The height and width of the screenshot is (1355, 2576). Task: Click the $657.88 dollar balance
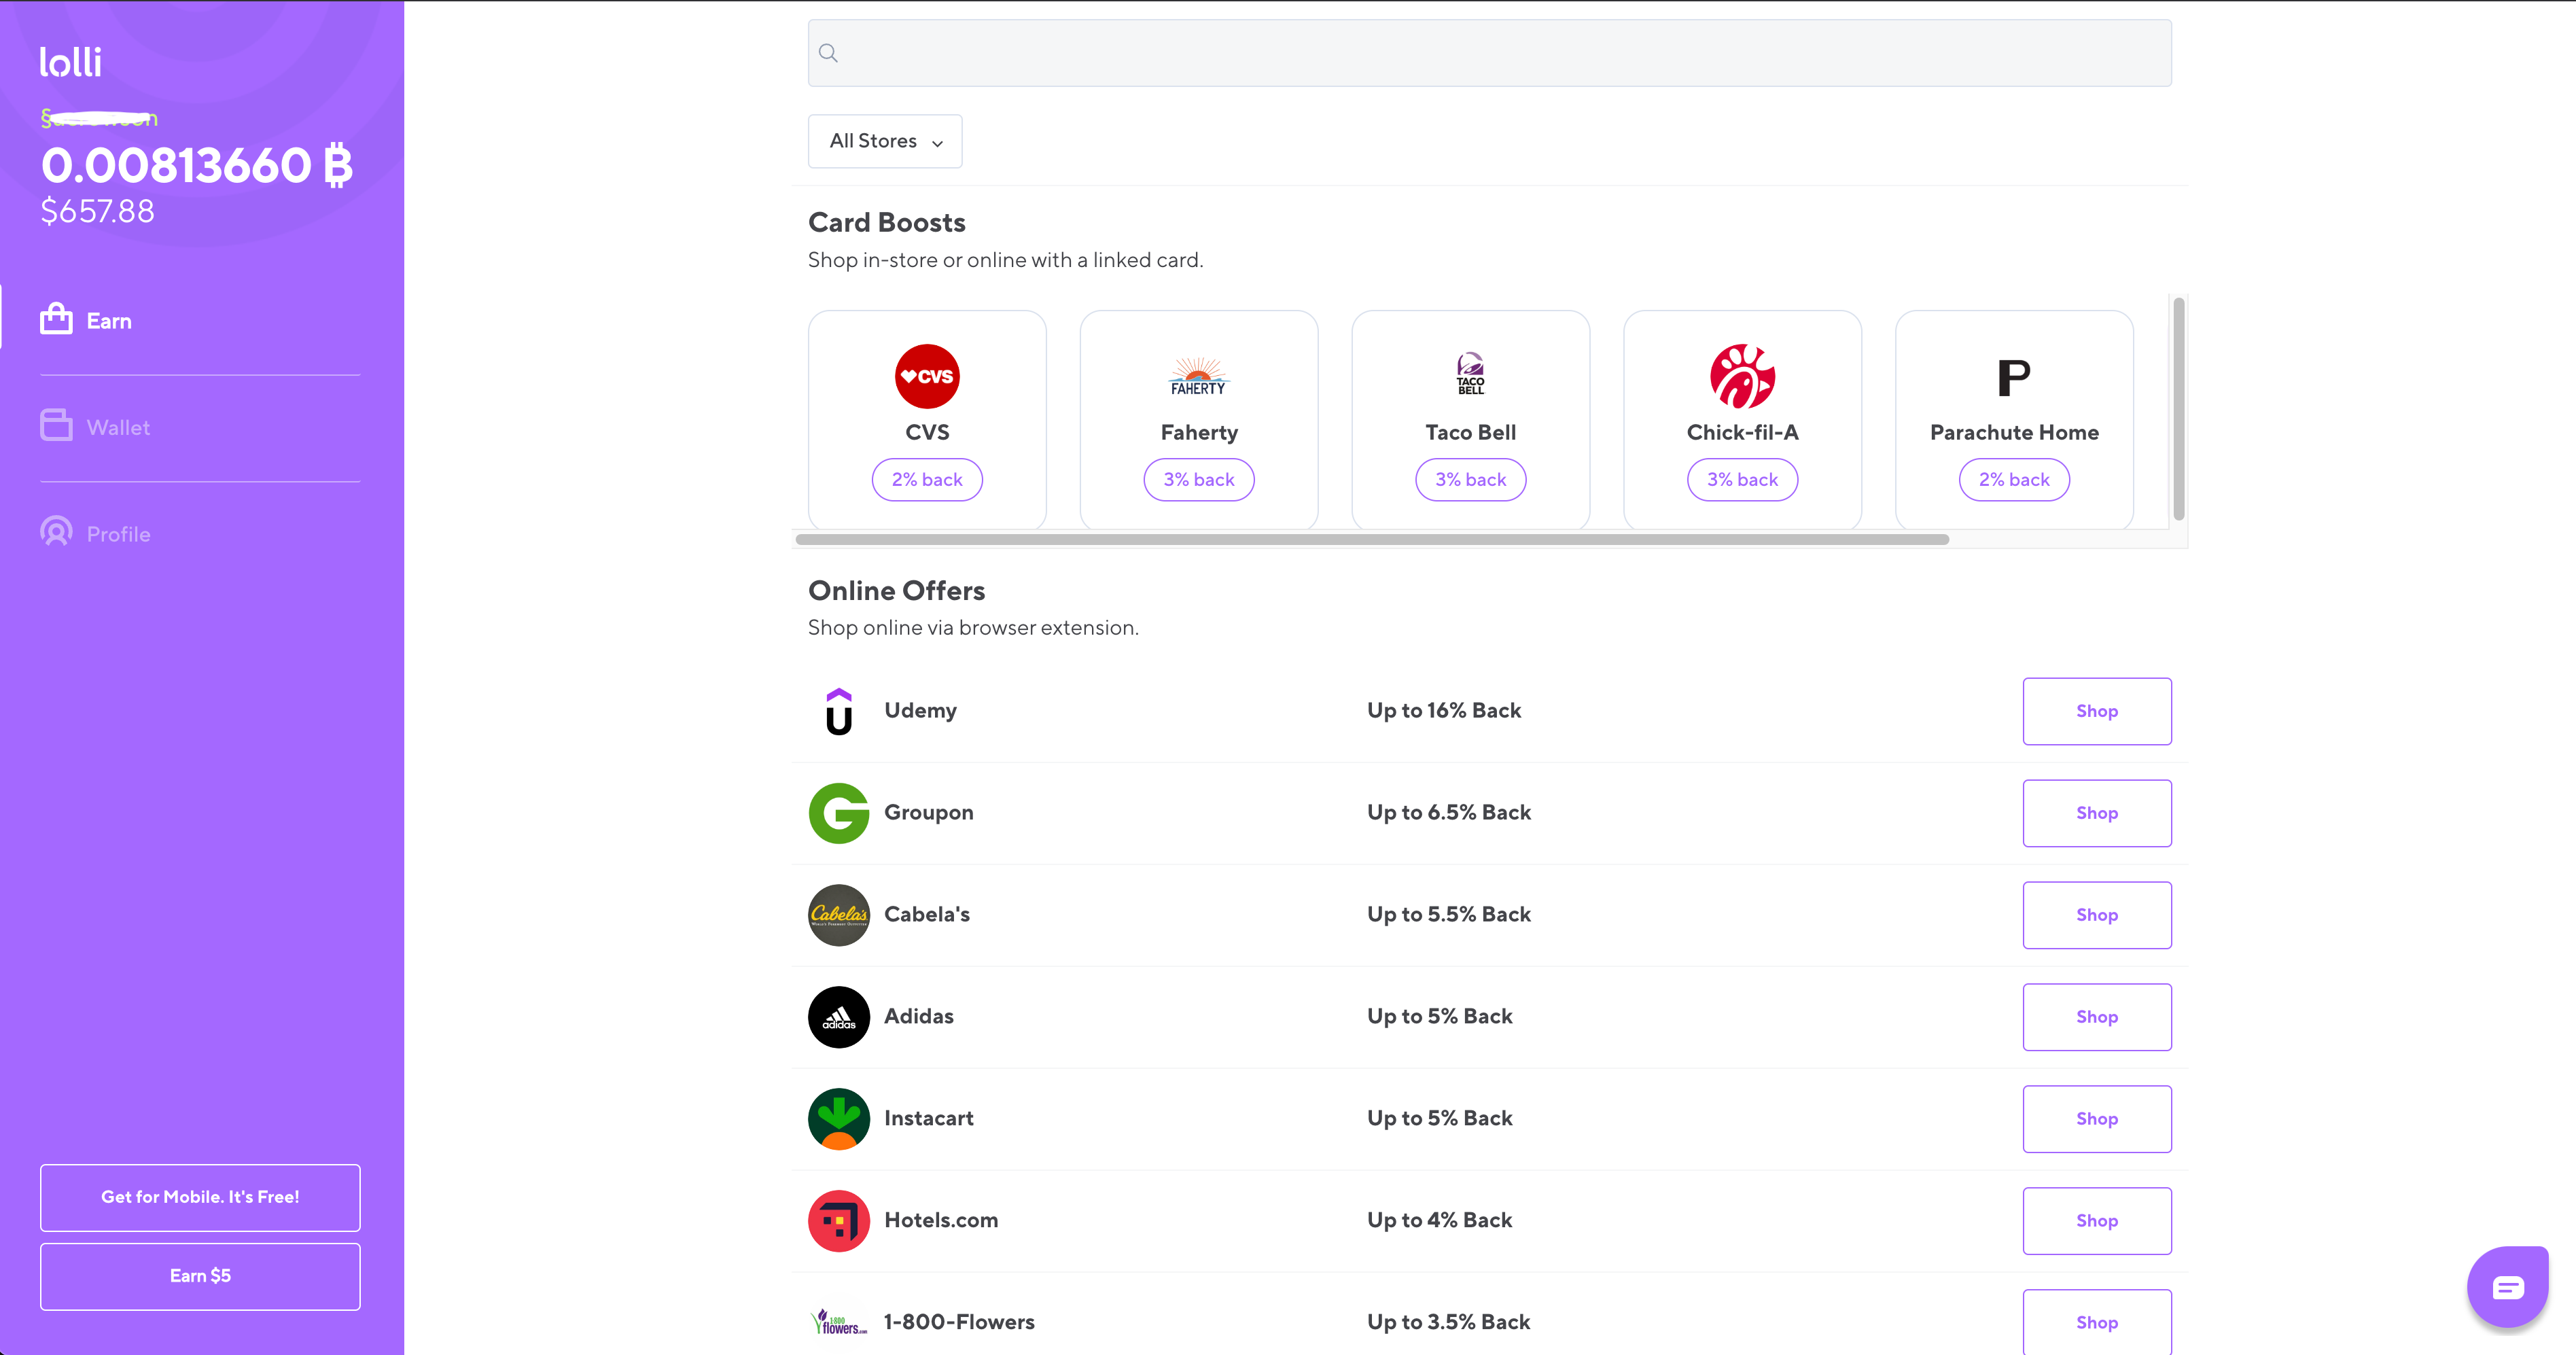coord(97,211)
